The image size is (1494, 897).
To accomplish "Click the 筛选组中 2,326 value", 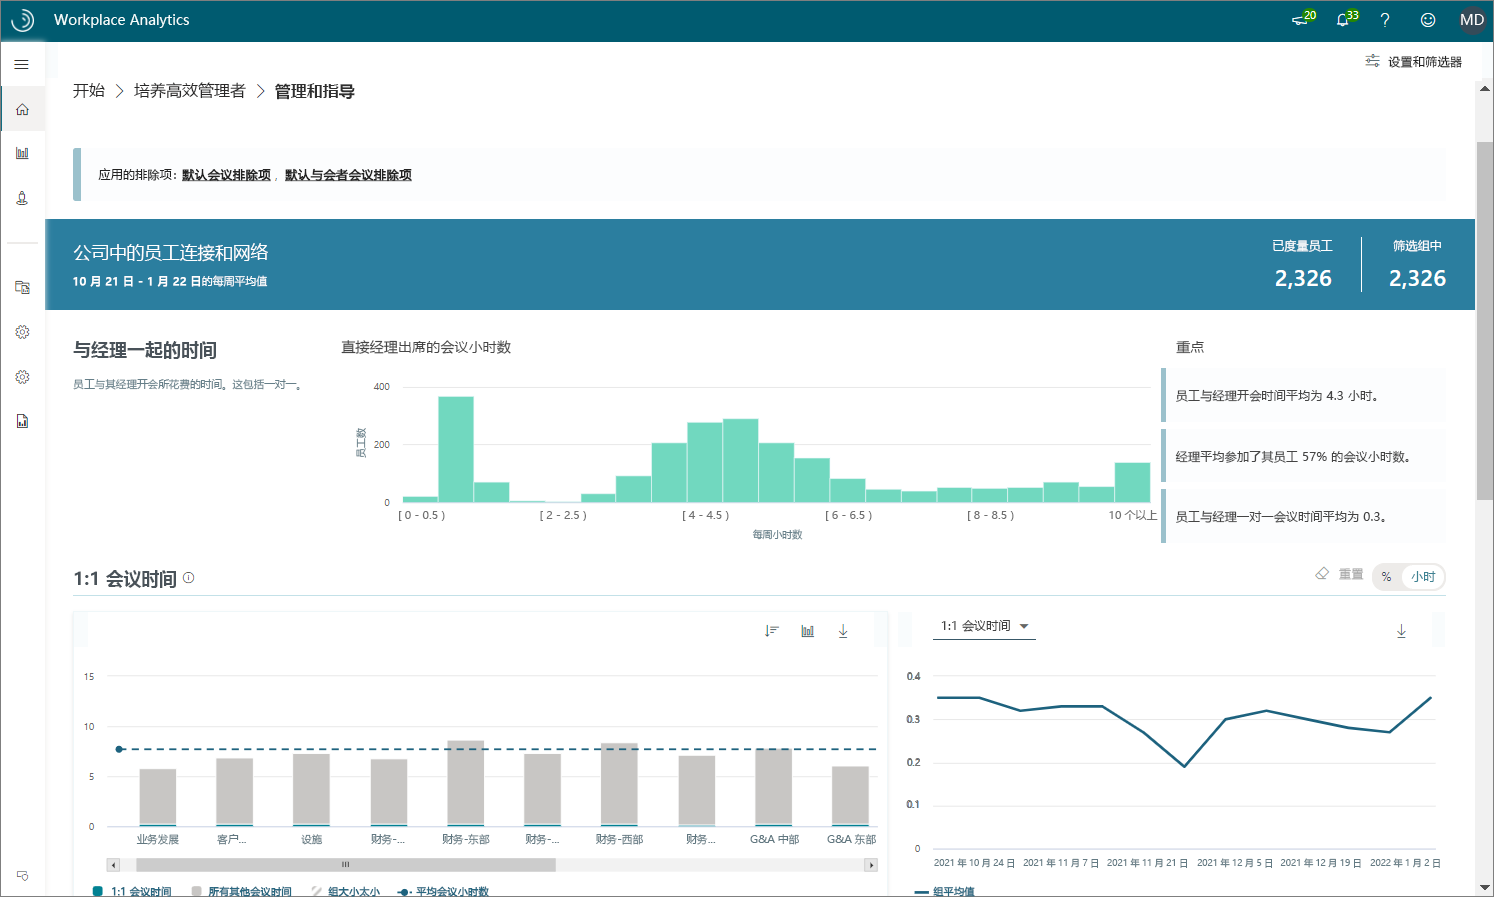I will (x=1417, y=279).
